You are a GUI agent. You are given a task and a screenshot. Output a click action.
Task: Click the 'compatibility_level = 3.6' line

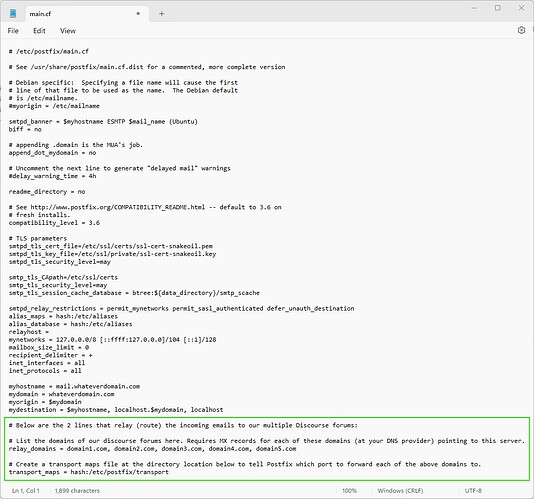[54, 223]
